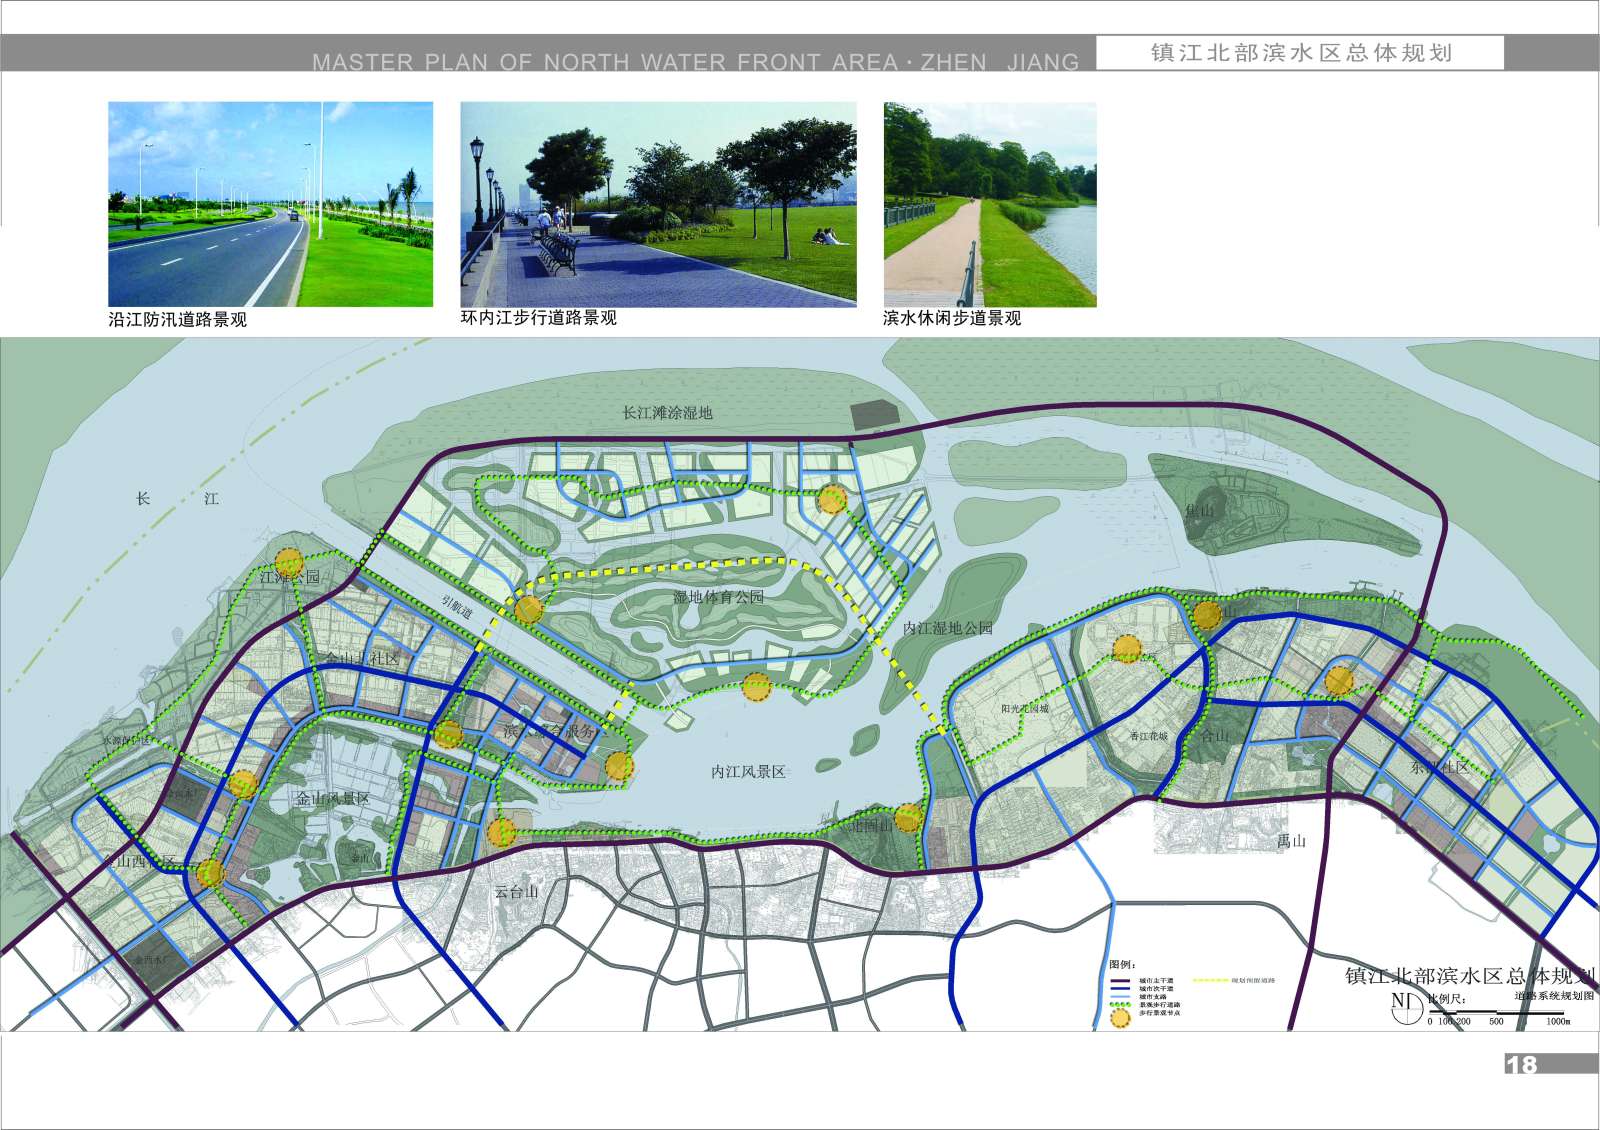Viewport: 1600px width, 1130px height.
Task: Click the purple 城市主干道 legend line
Action: pyautogui.click(x=1120, y=981)
